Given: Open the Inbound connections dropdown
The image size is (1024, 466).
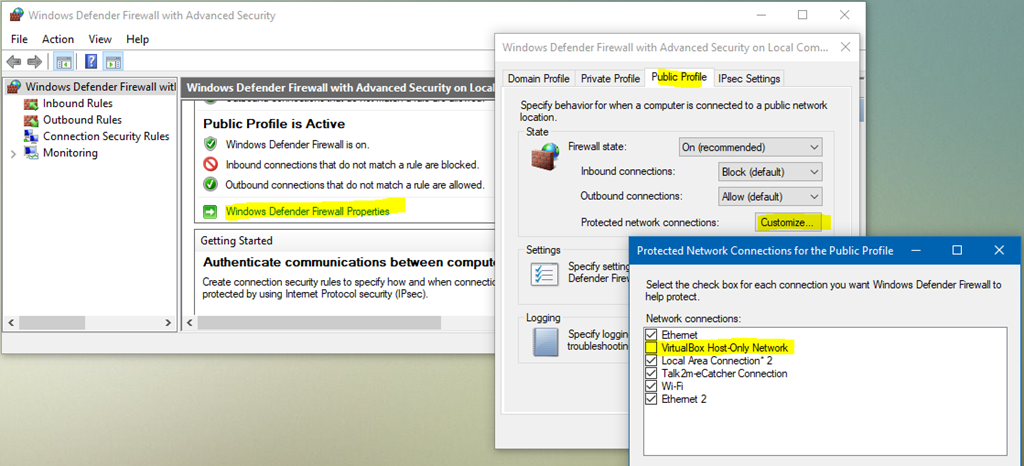Looking at the screenshot, I should point(769,172).
